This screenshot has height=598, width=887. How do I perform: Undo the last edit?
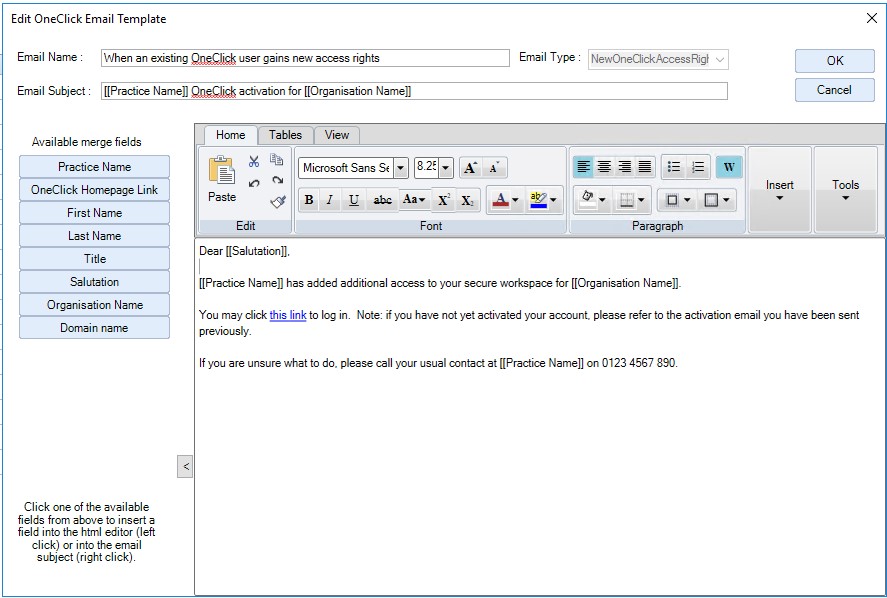coord(254,183)
